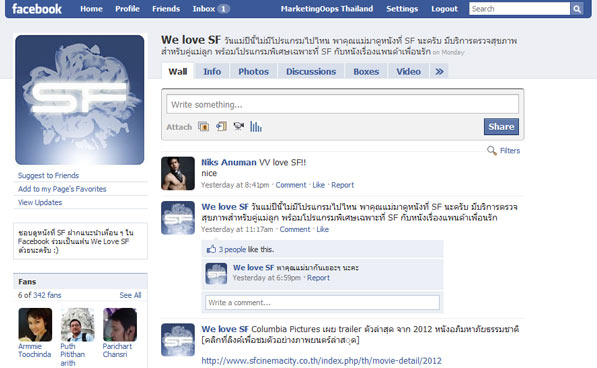The image size is (597, 368).
Task: Click in the Write something box
Action: coord(342,104)
